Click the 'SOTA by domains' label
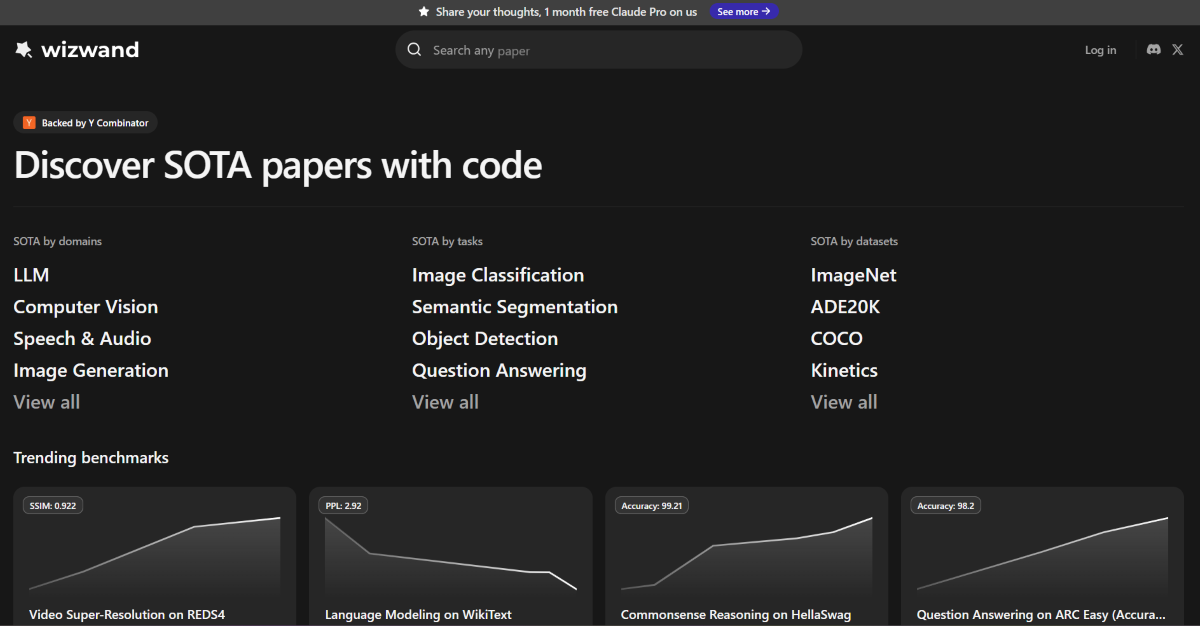This screenshot has height=626, width=1200. 58,241
